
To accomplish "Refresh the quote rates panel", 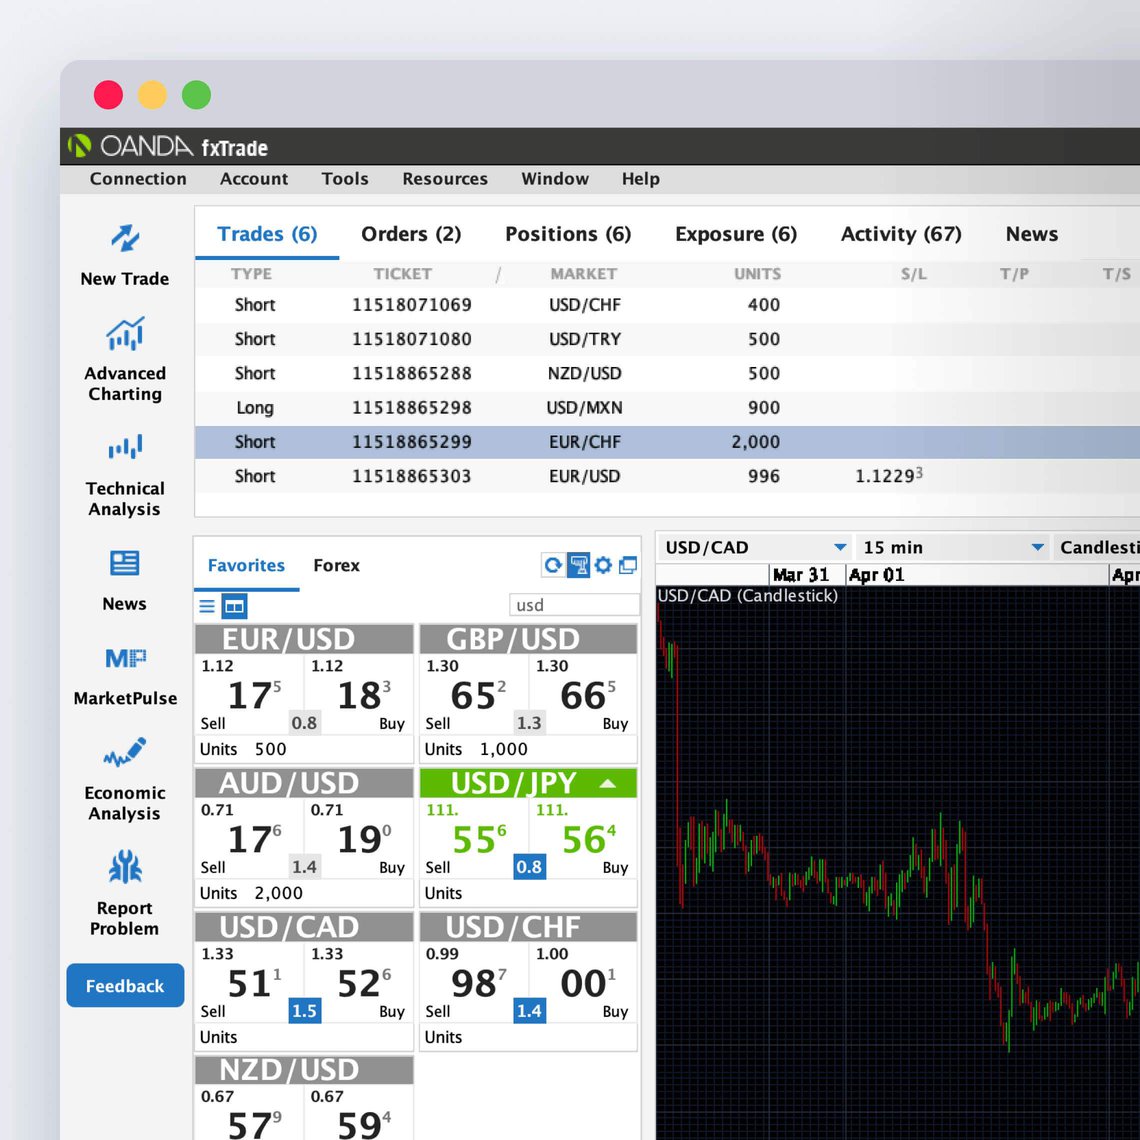I will [x=552, y=565].
